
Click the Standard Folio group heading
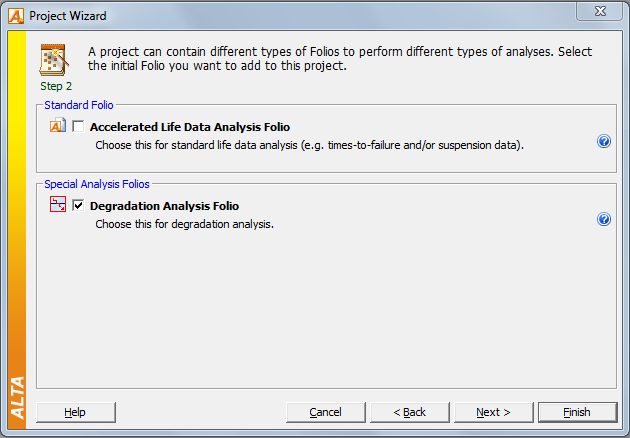tap(79, 105)
